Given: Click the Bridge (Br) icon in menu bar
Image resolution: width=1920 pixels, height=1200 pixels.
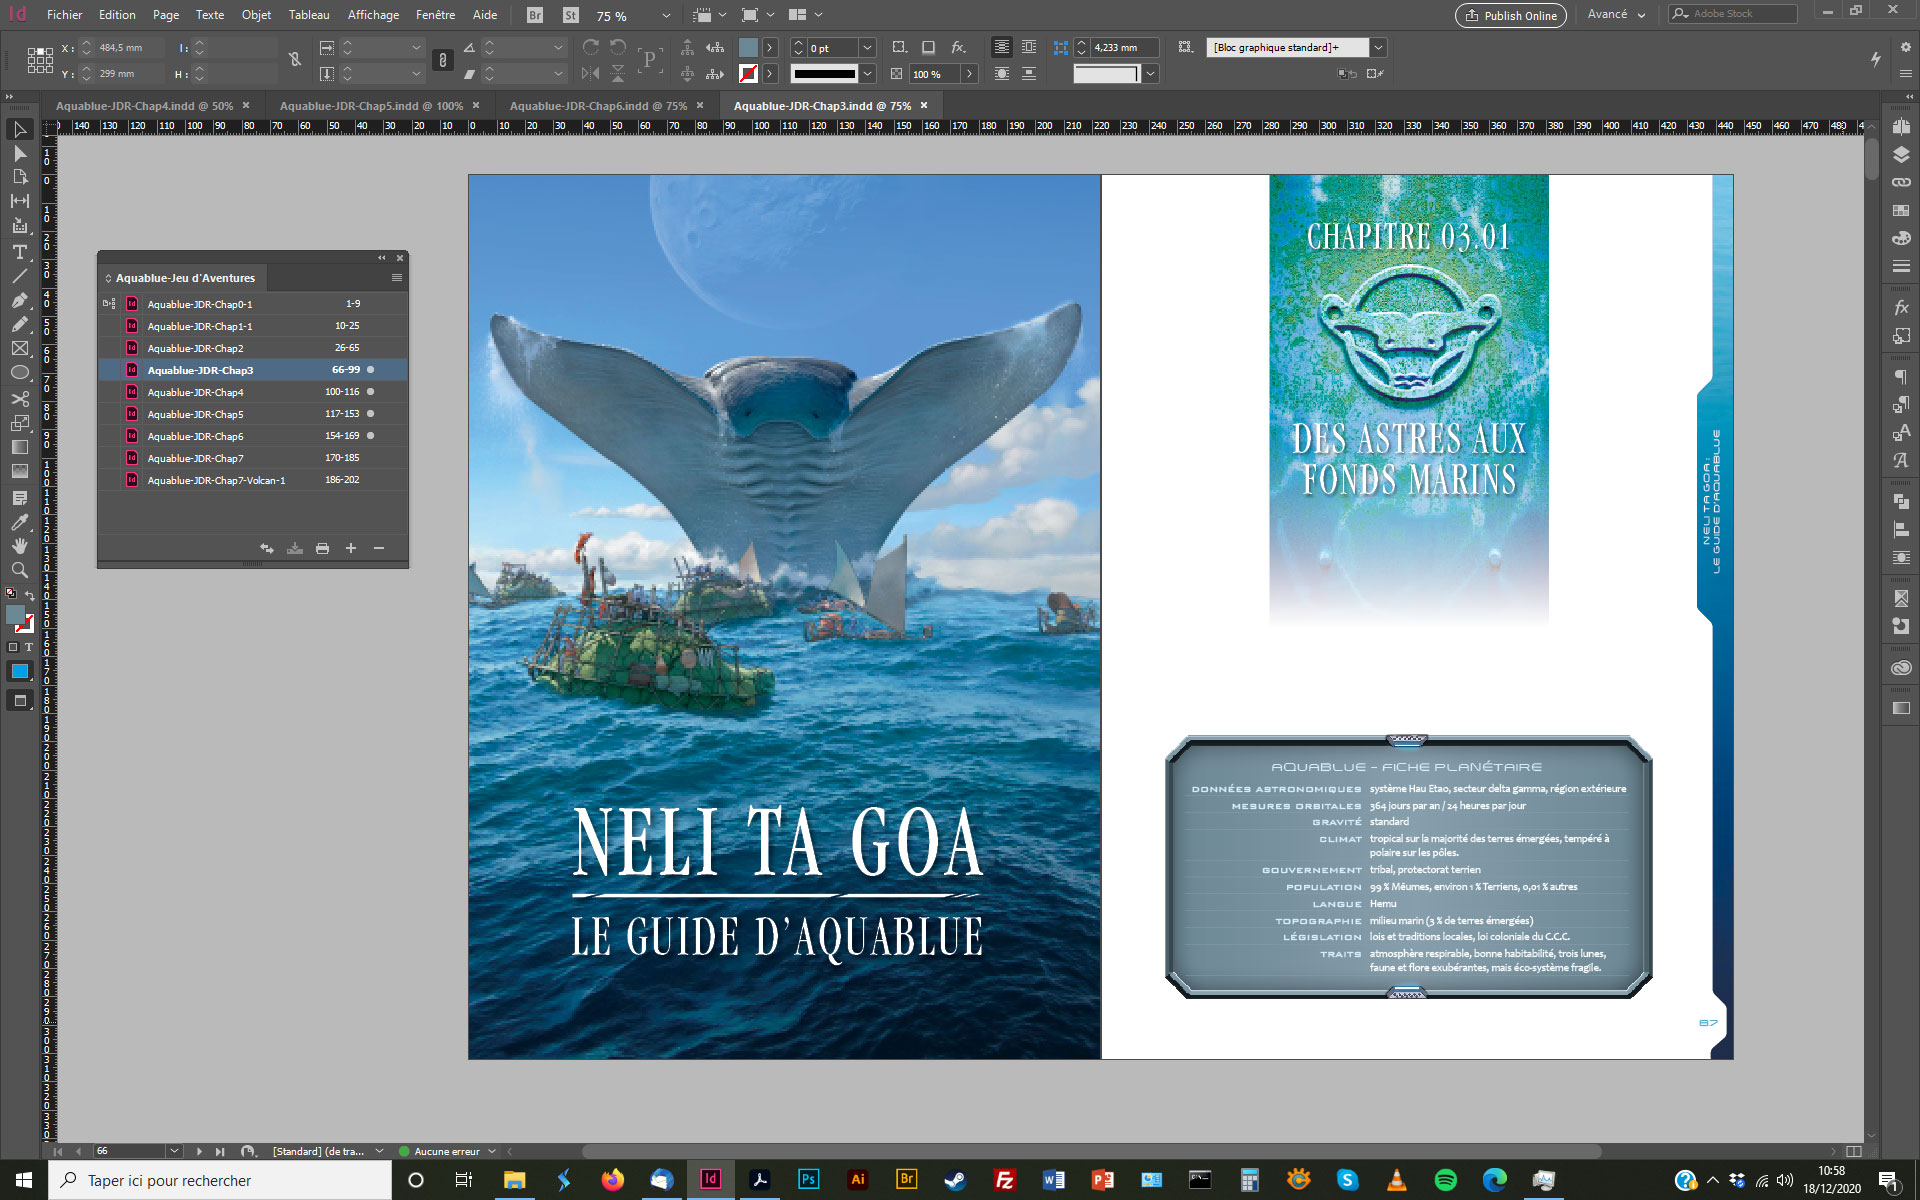Looking at the screenshot, I should [x=535, y=15].
